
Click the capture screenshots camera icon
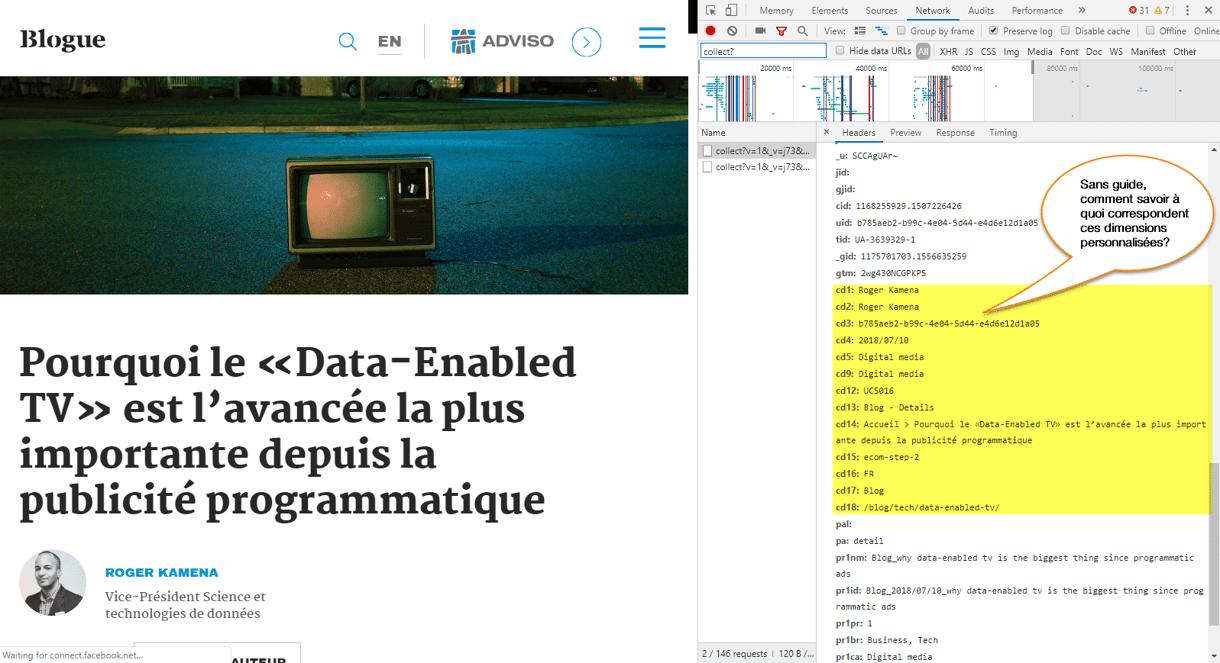point(760,31)
